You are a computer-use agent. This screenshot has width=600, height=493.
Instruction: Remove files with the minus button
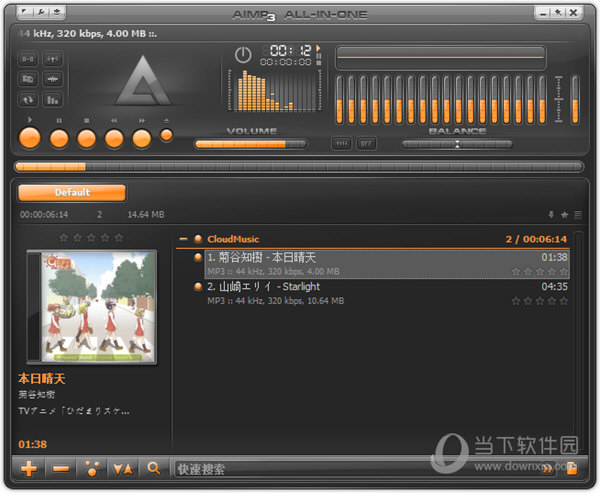60,469
